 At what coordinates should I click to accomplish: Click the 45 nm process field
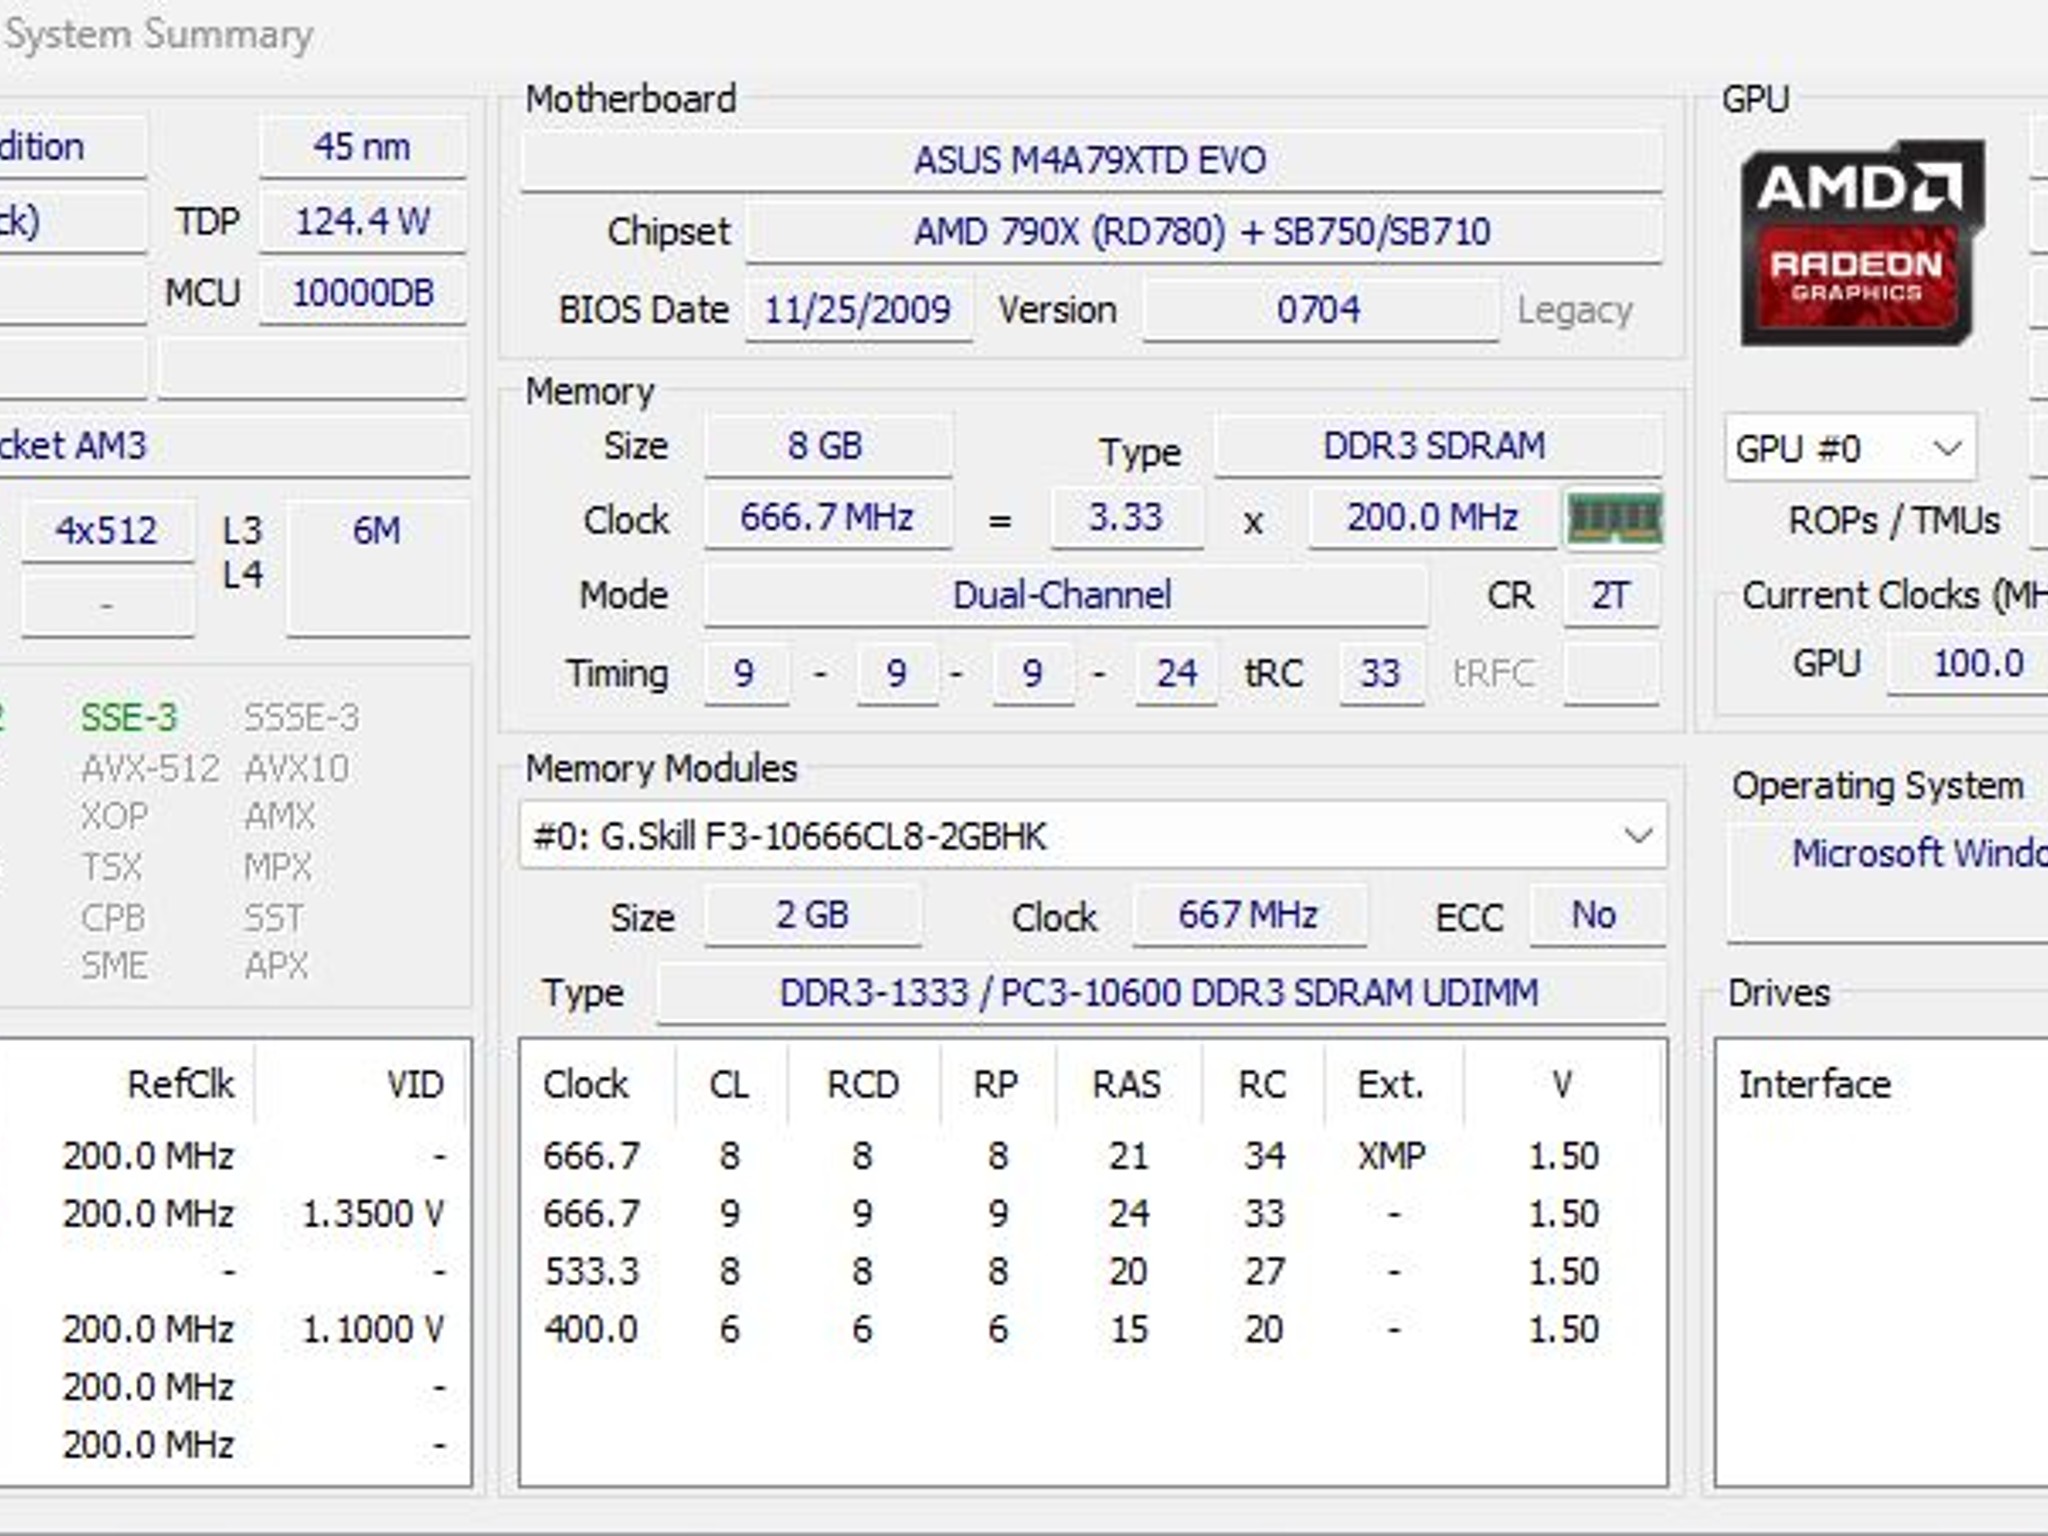click(363, 148)
